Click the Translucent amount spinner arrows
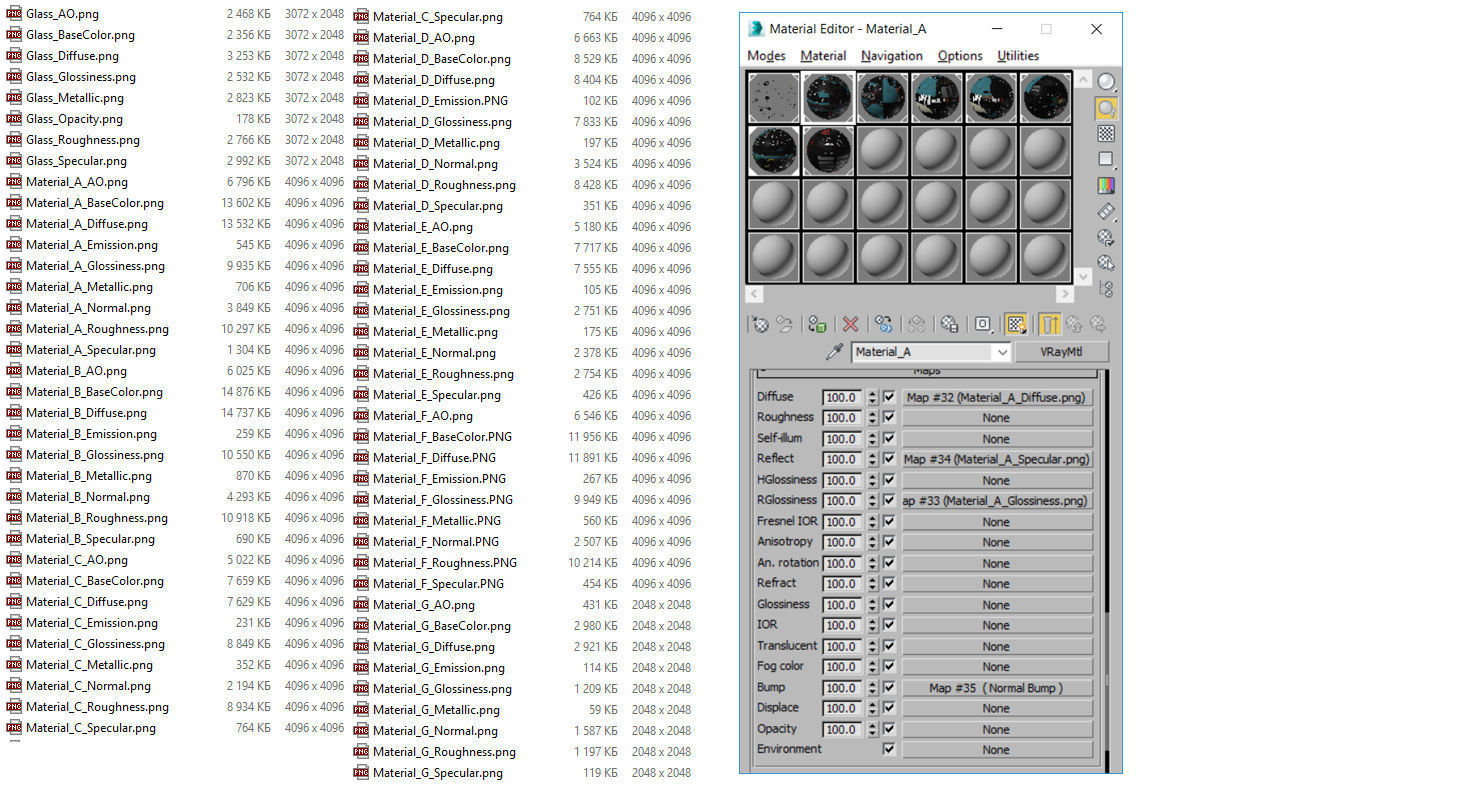This screenshot has width=1480, height=800. 872,646
